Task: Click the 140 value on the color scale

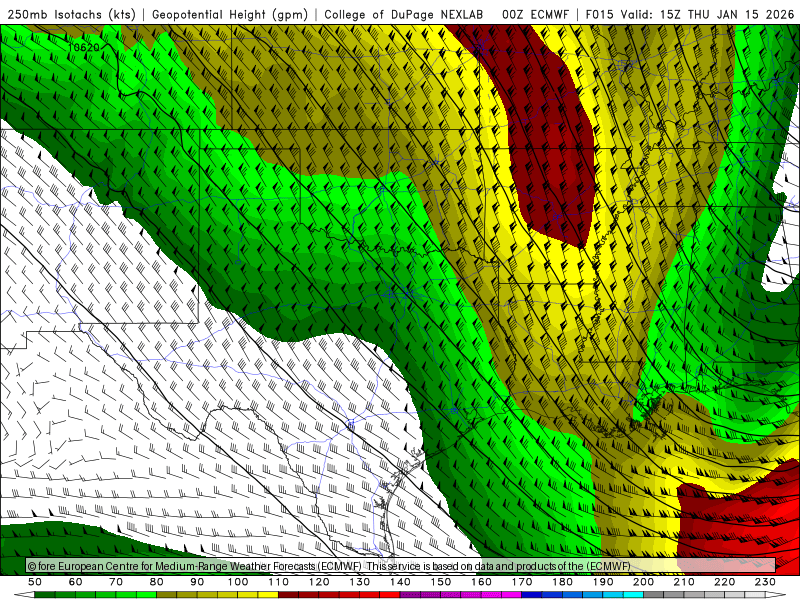Action: coord(400,582)
